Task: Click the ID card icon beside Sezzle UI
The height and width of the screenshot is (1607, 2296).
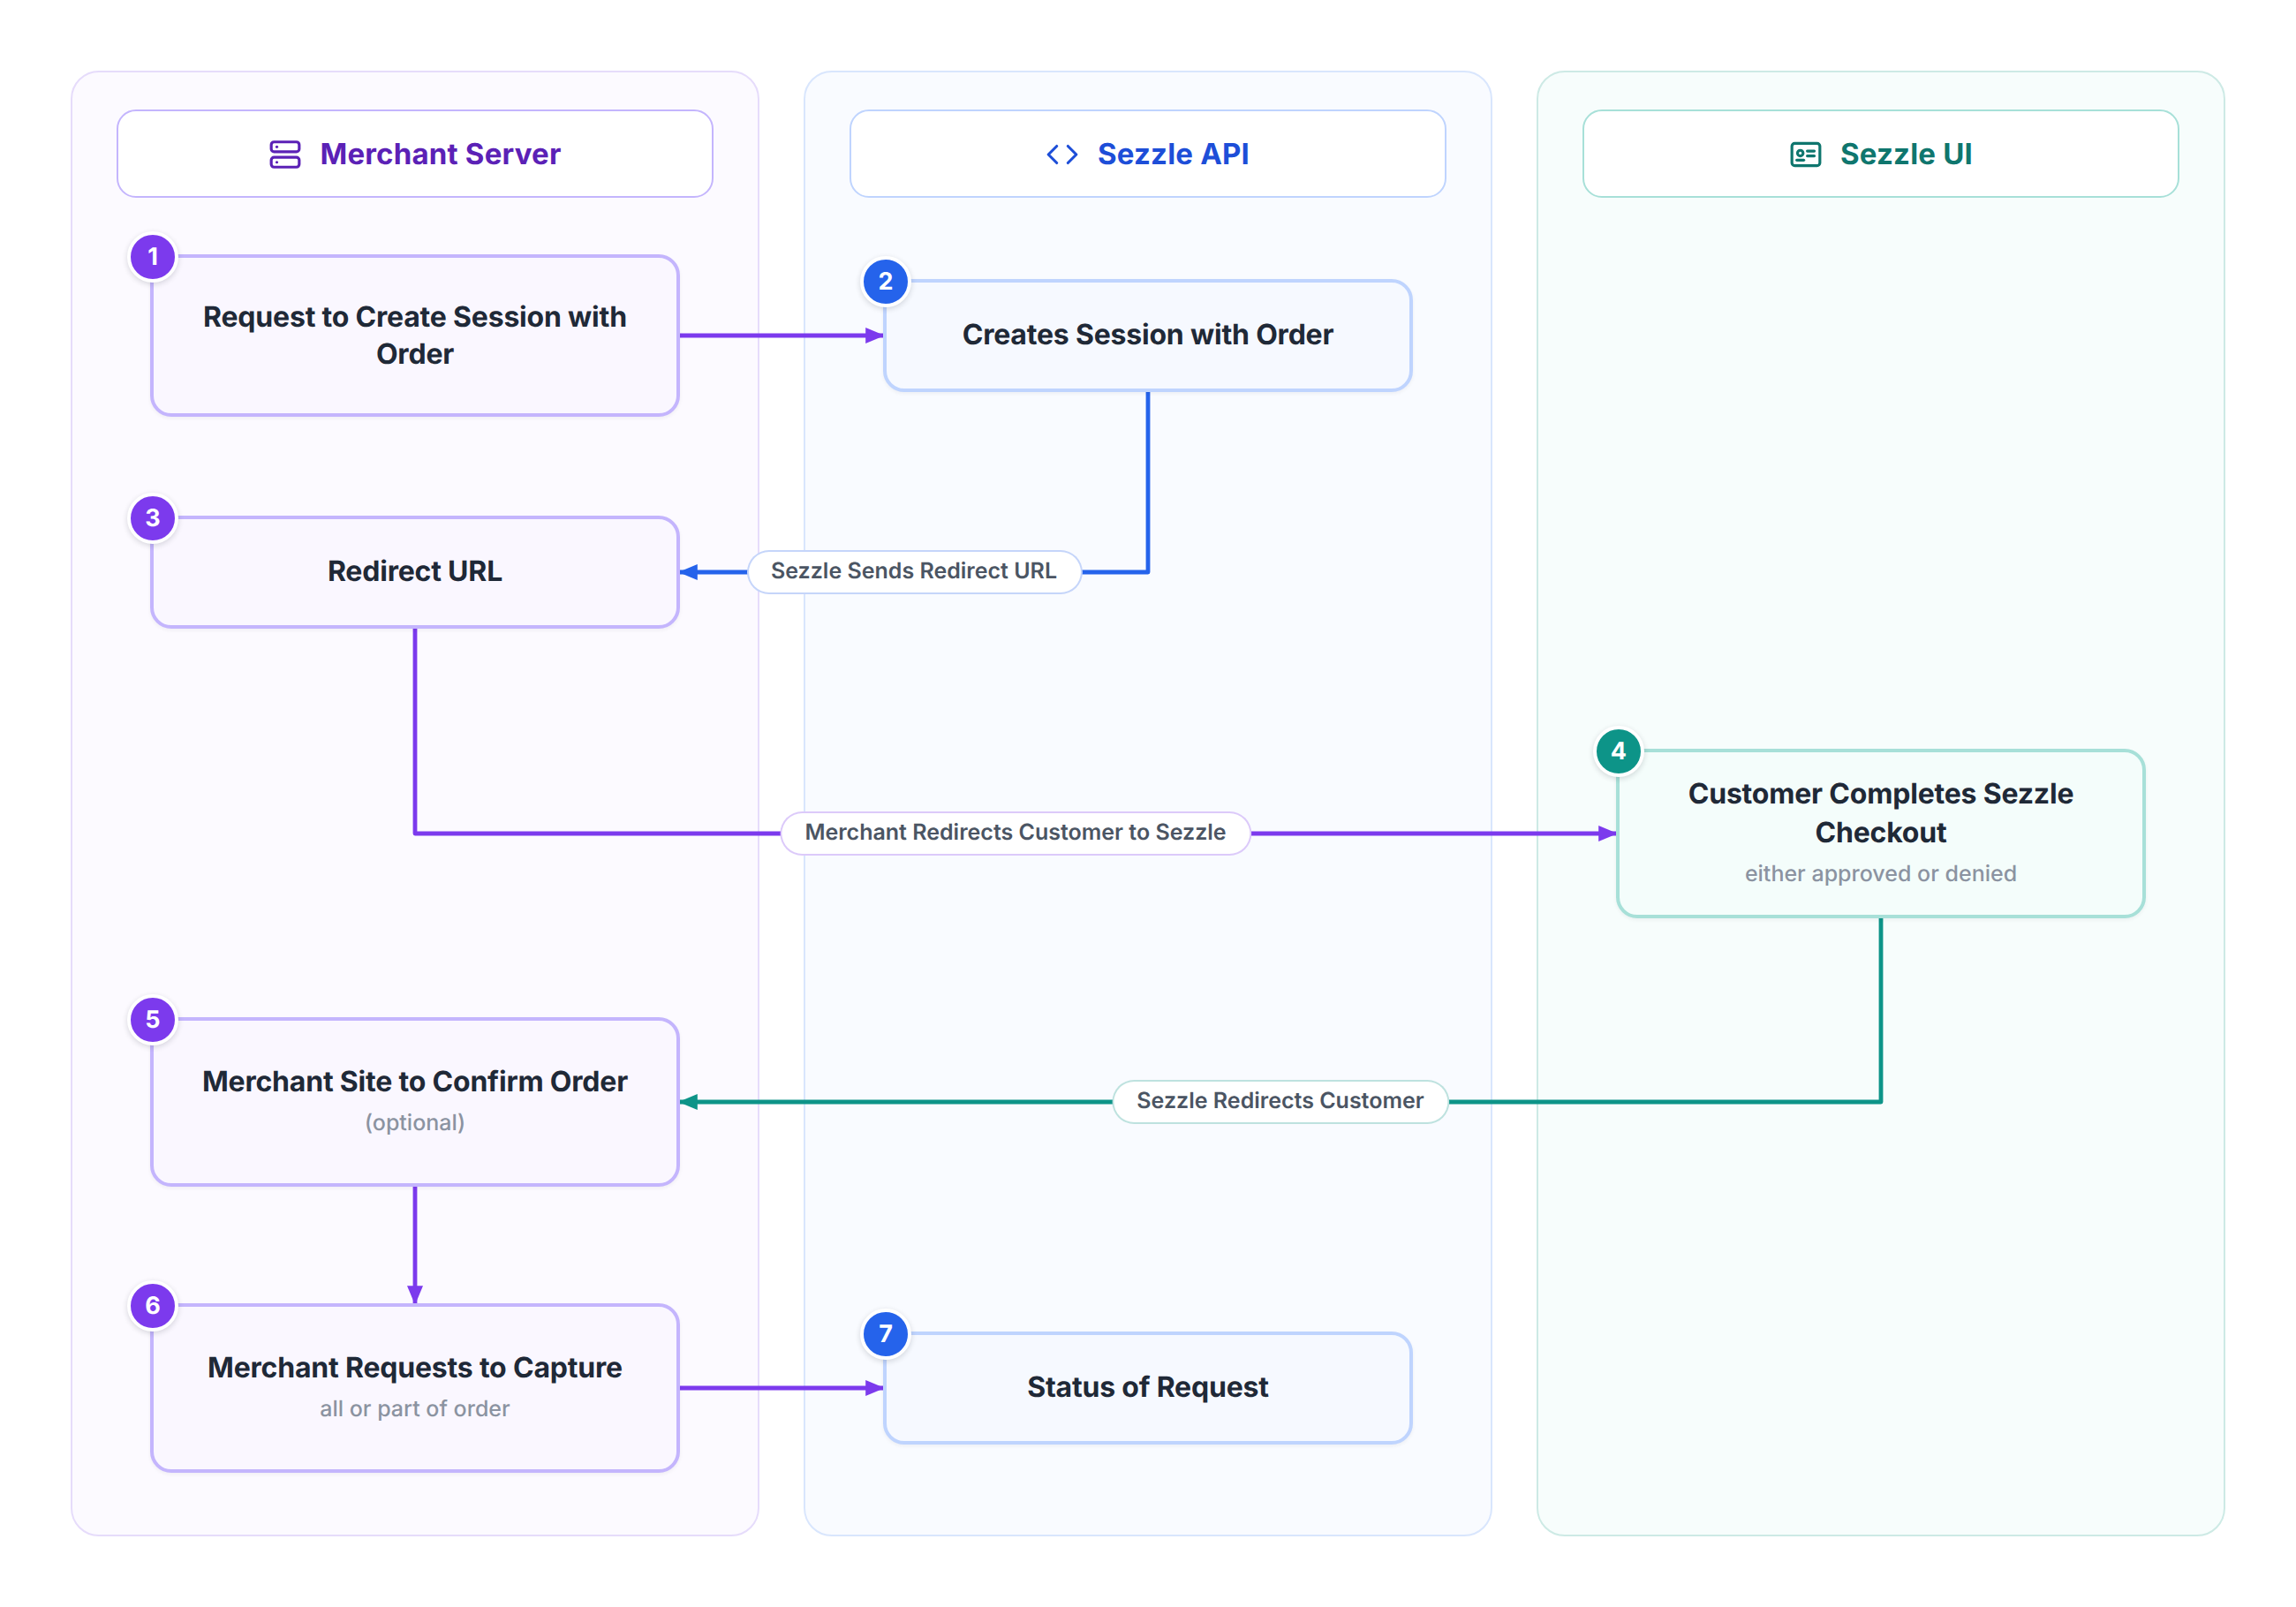Action: (x=1805, y=155)
